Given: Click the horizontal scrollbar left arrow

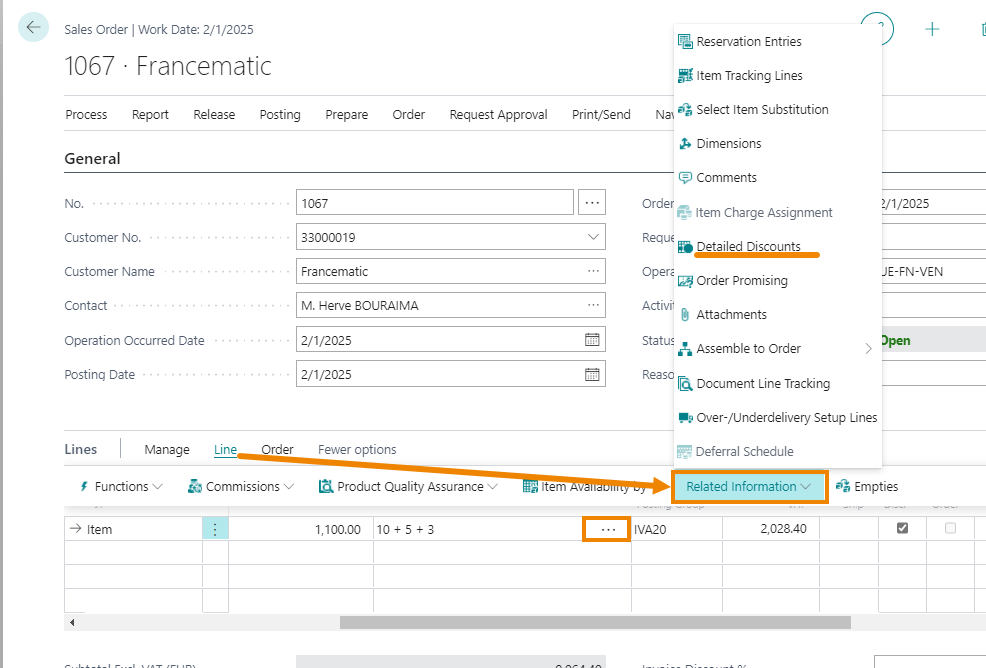Looking at the screenshot, I should [x=72, y=623].
